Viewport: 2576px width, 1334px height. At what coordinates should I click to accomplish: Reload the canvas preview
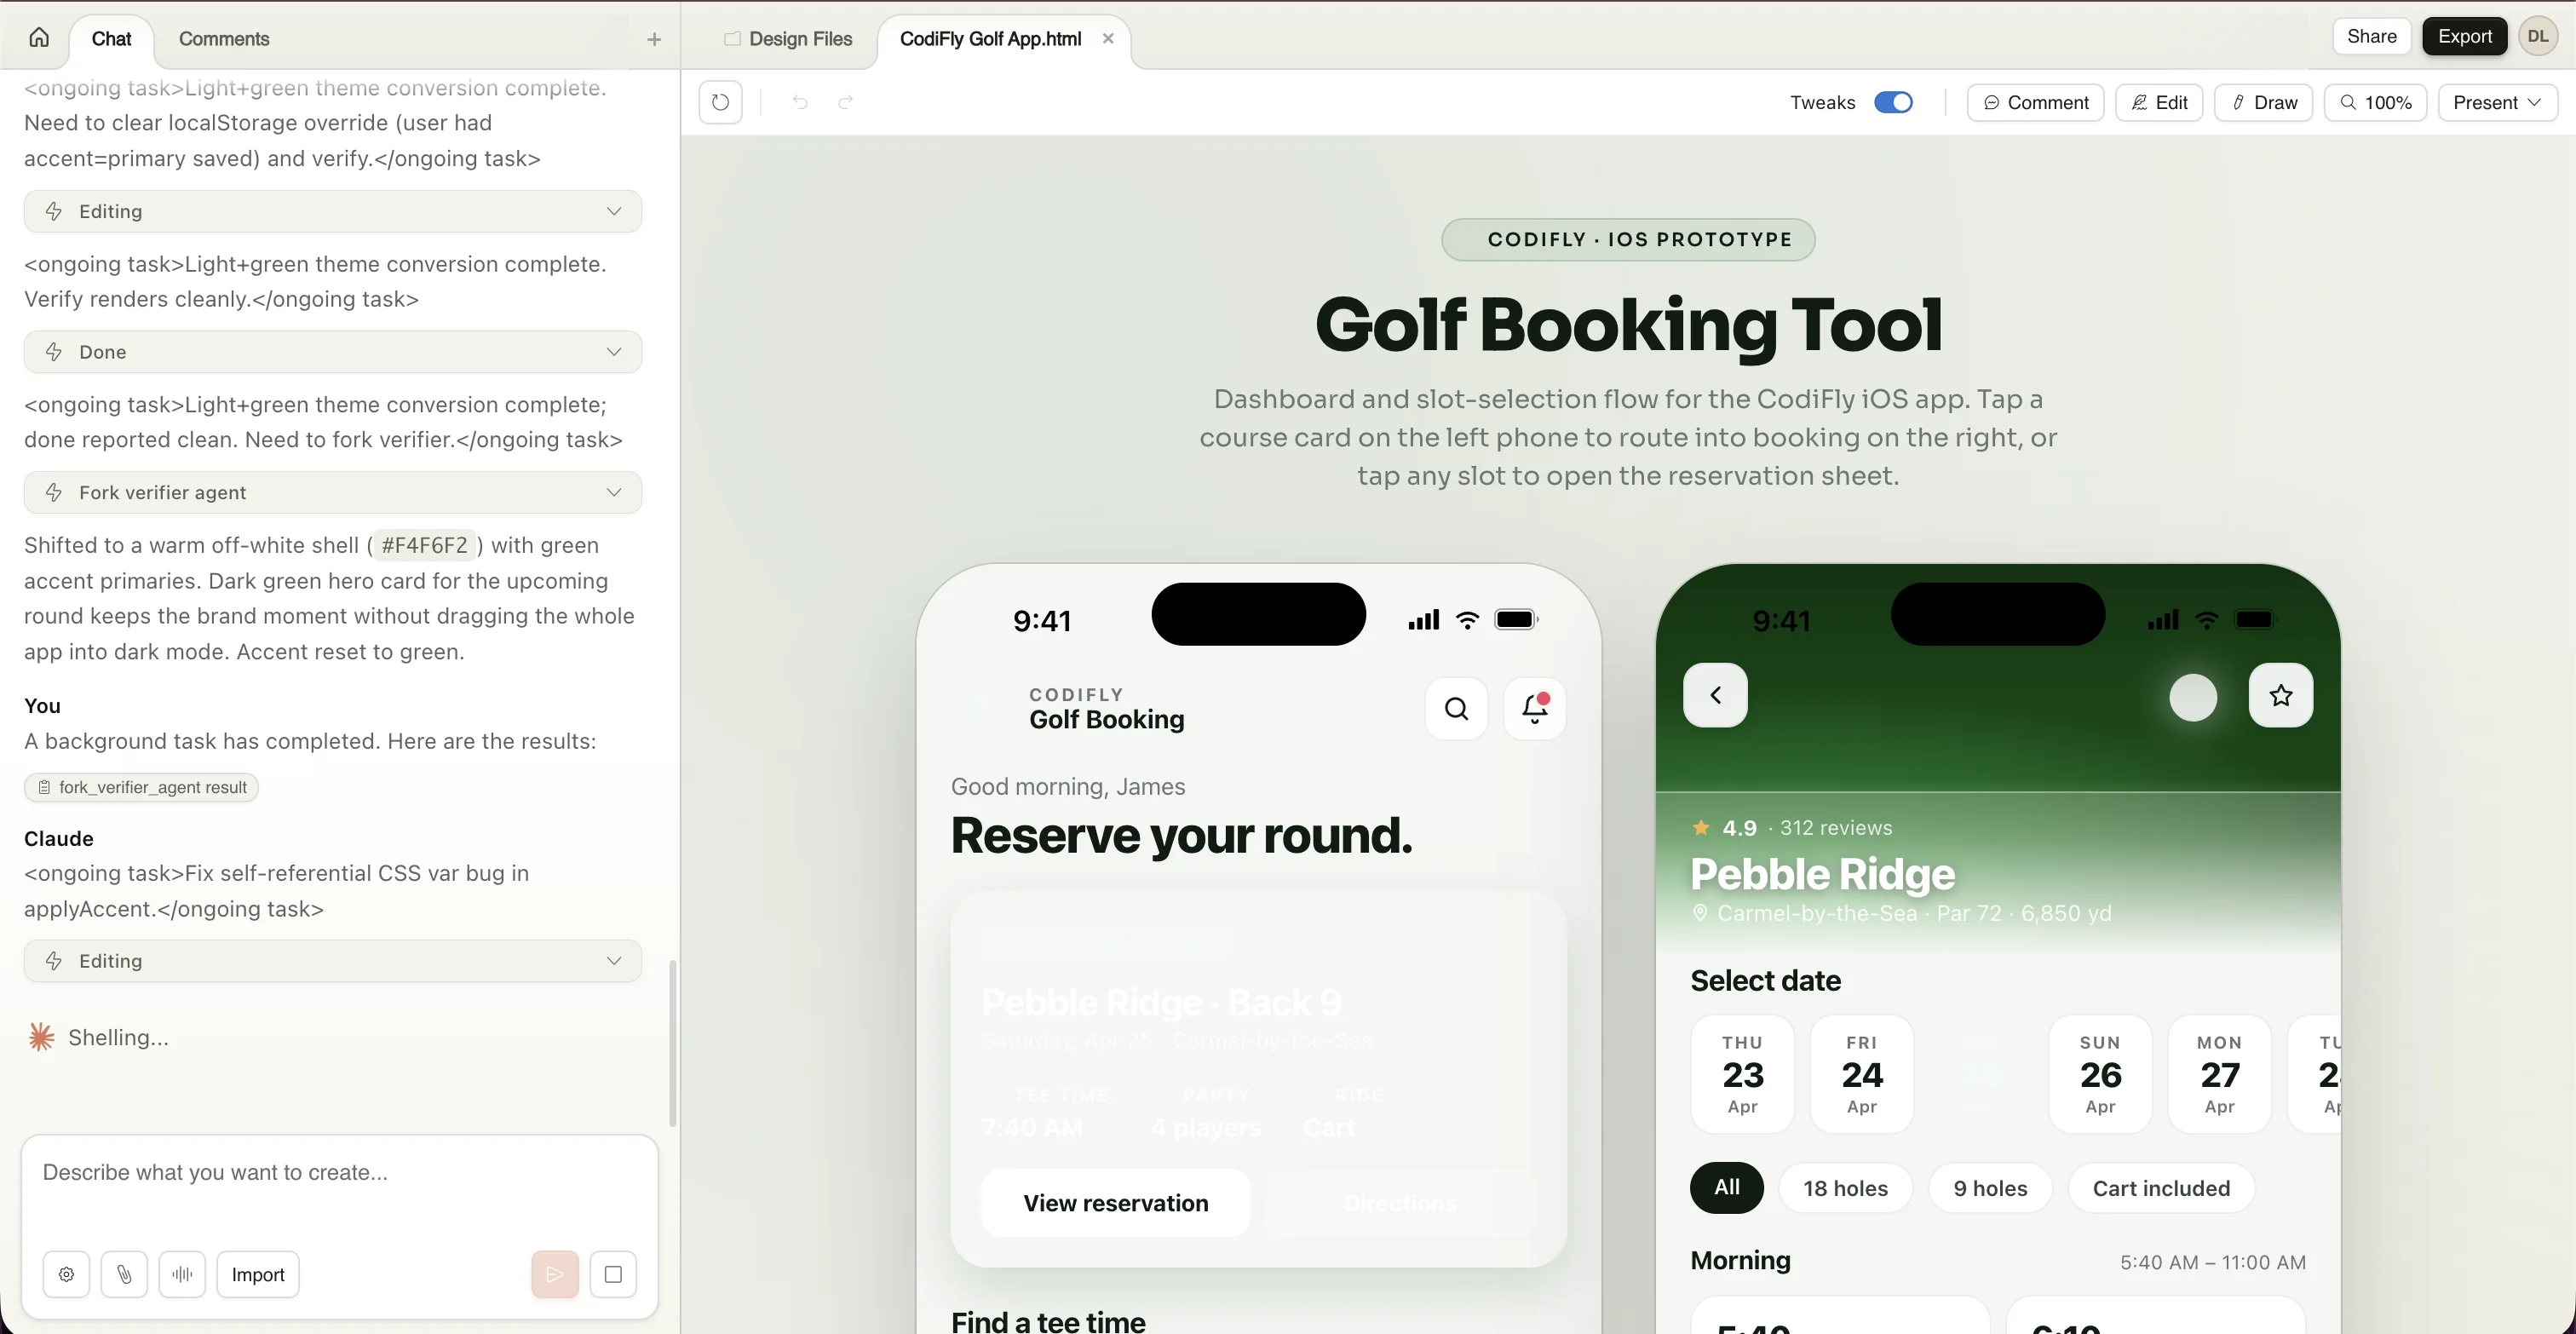pos(721,102)
